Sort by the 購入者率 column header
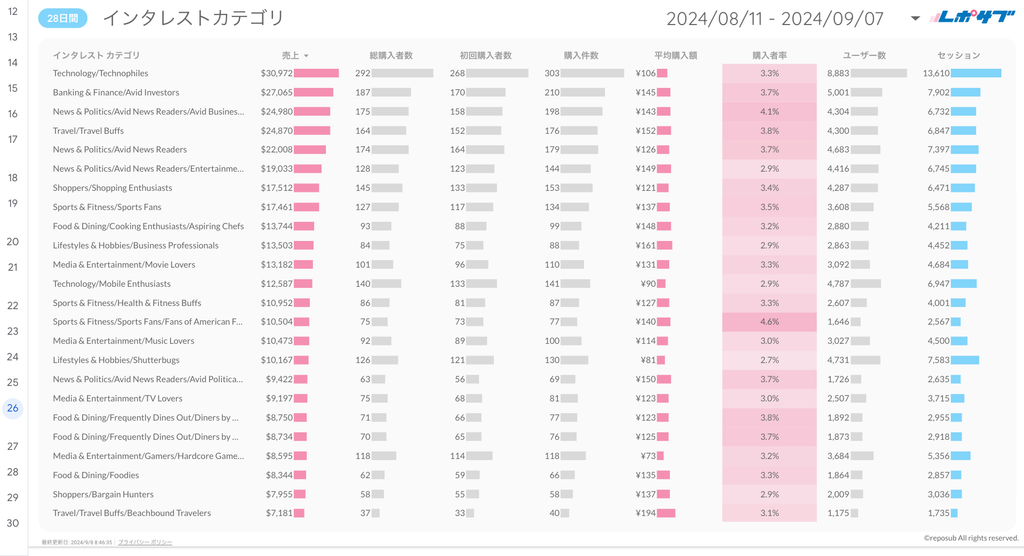Screen dimensions: 1024x556 (x=768, y=55)
